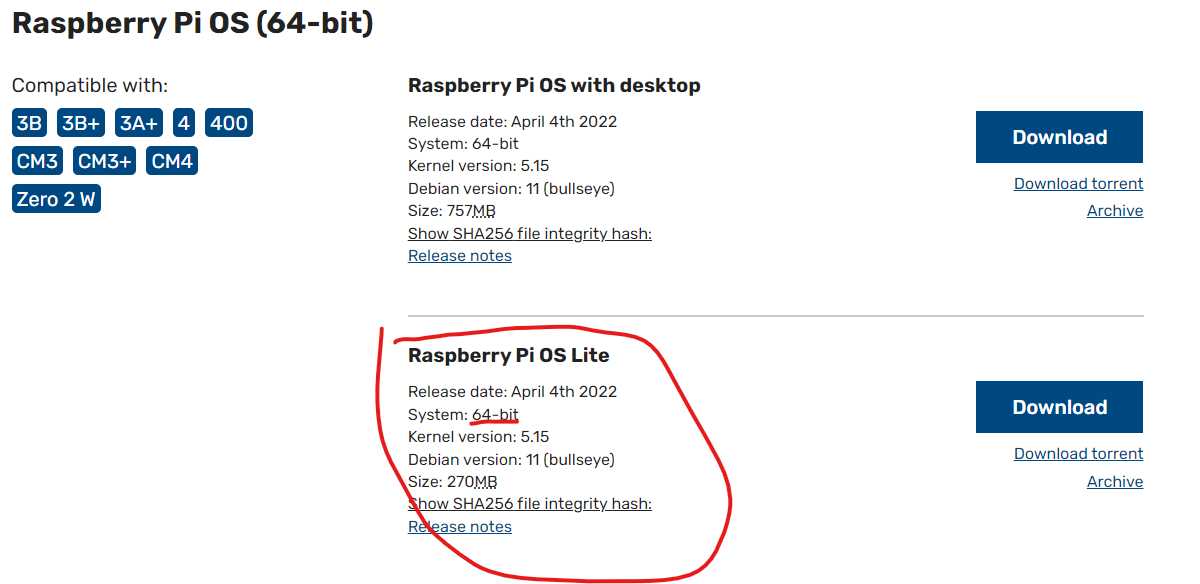Click the Raspberry Pi OS Lite heading
This screenshot has width=1200, height=584.
pos(508,356)
